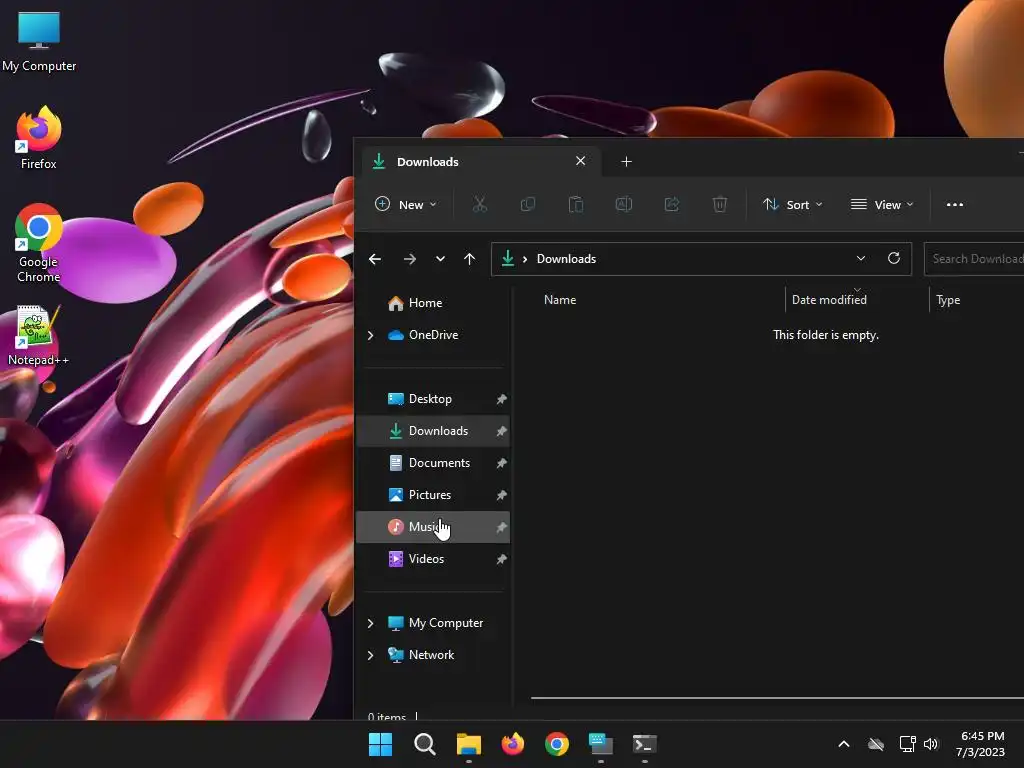Open the three-dot See more menu
Viewport: 1024px width, 768px height.
(x=955, y=204)
